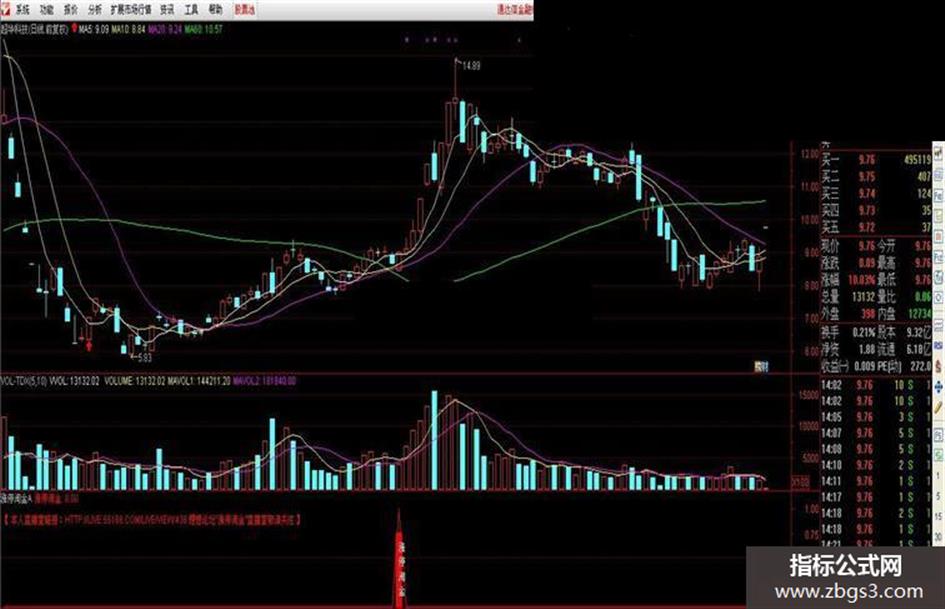The image size is (945, 609).
Task: Click the MA5: 9.09 indicator label
Action: (x=95, y=28)
